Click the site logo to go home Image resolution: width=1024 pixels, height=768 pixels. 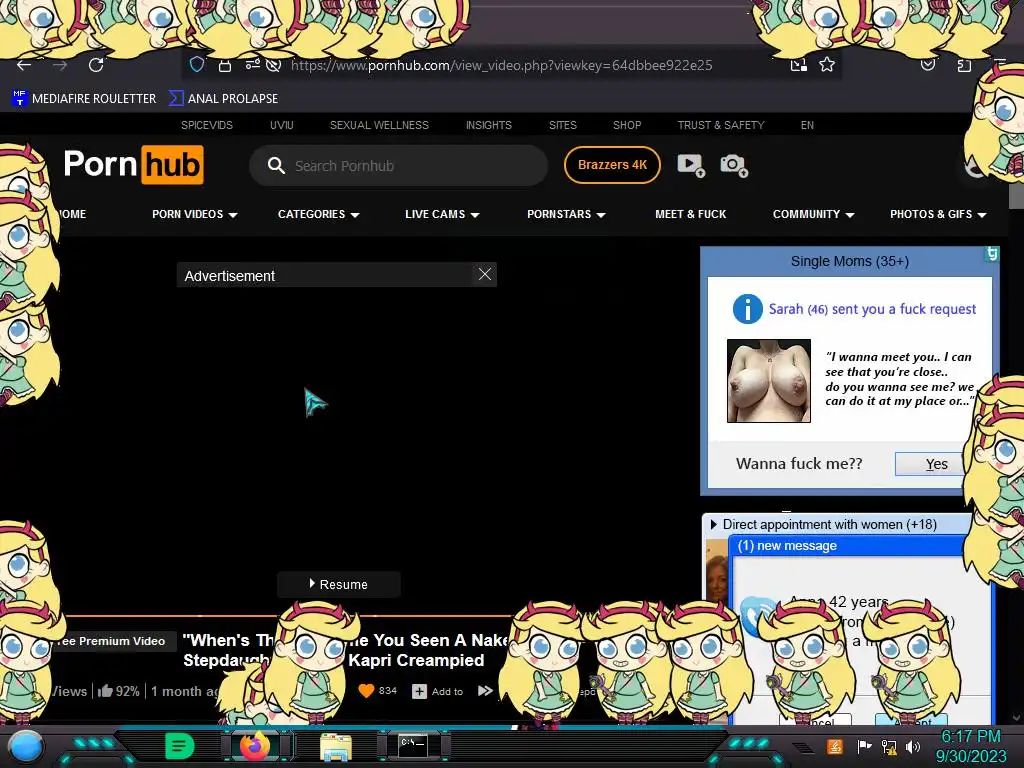coord(134,165)
